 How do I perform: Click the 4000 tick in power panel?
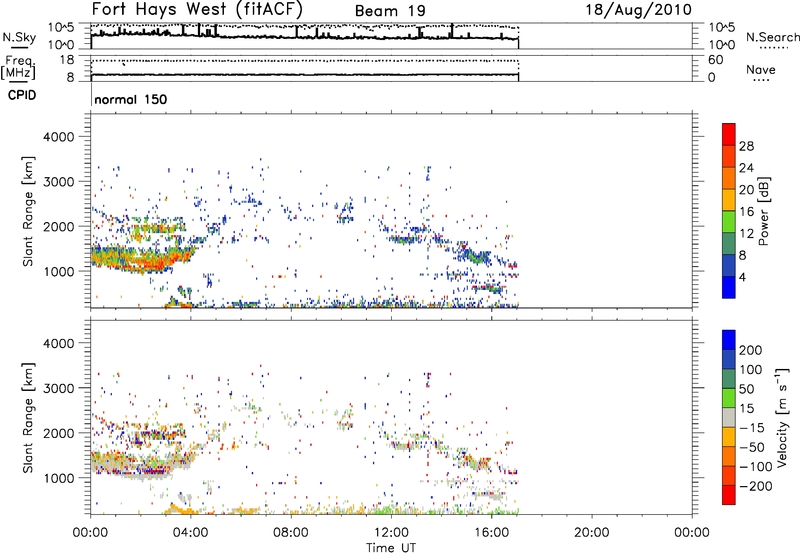[58, 137]
